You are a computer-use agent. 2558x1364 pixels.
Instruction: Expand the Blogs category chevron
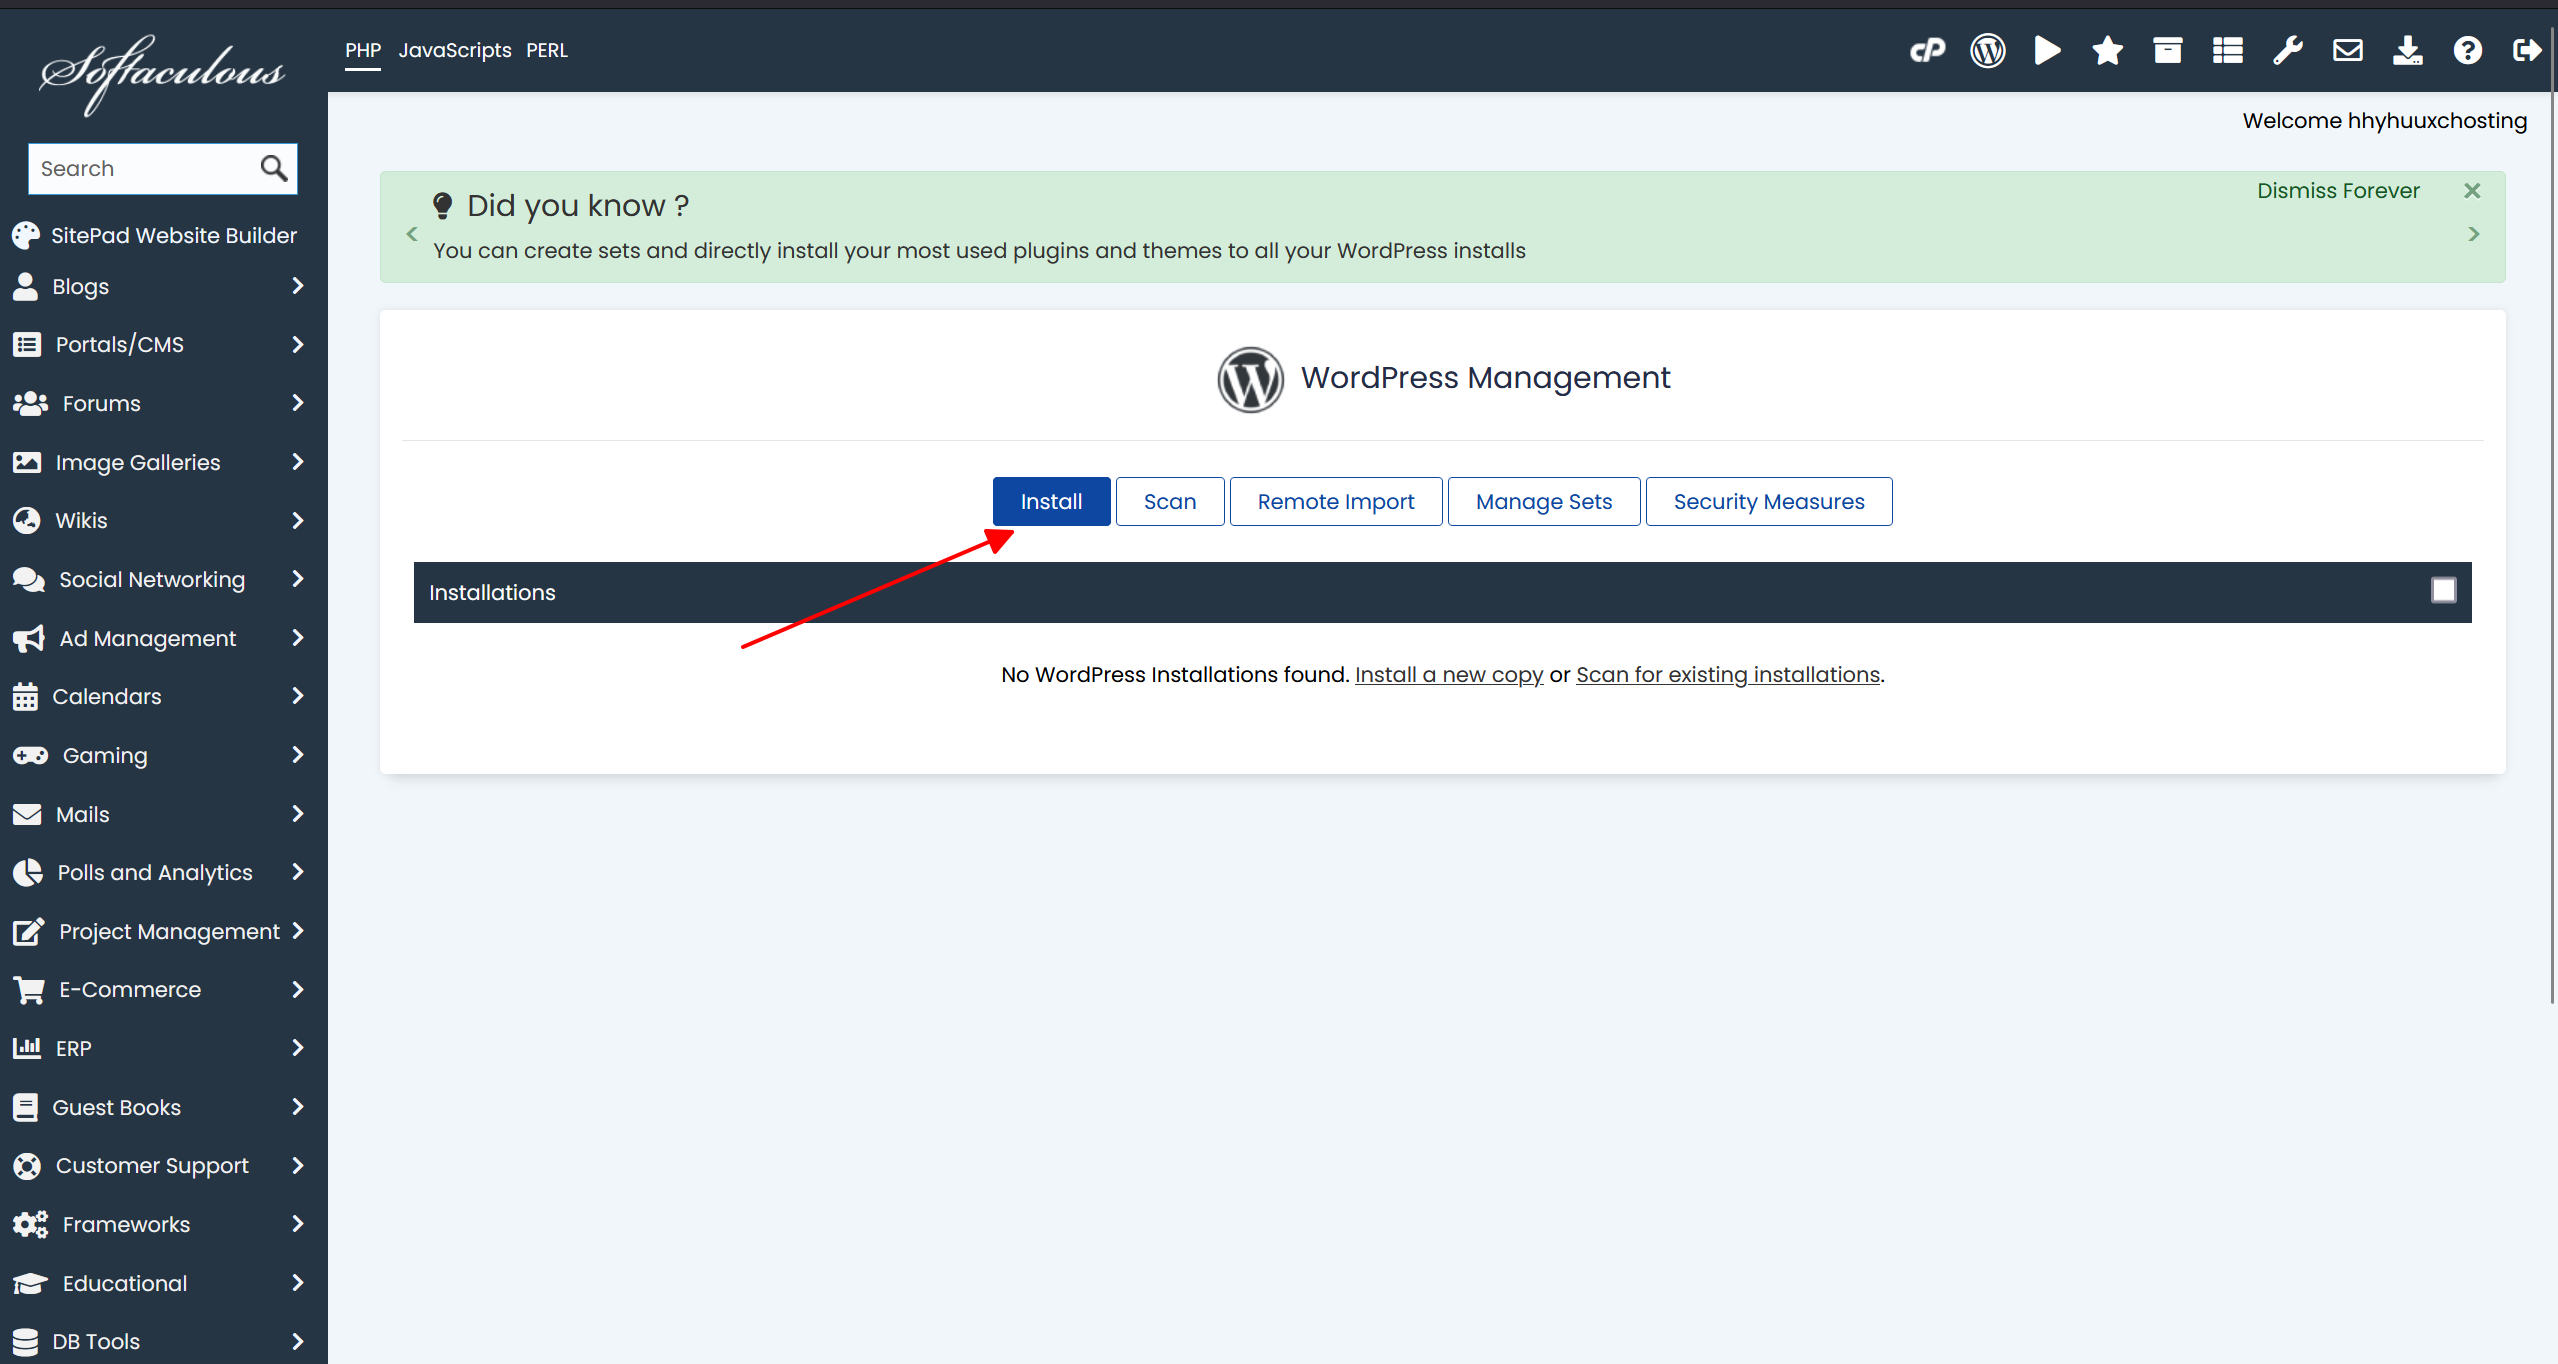tap(297, 286)
